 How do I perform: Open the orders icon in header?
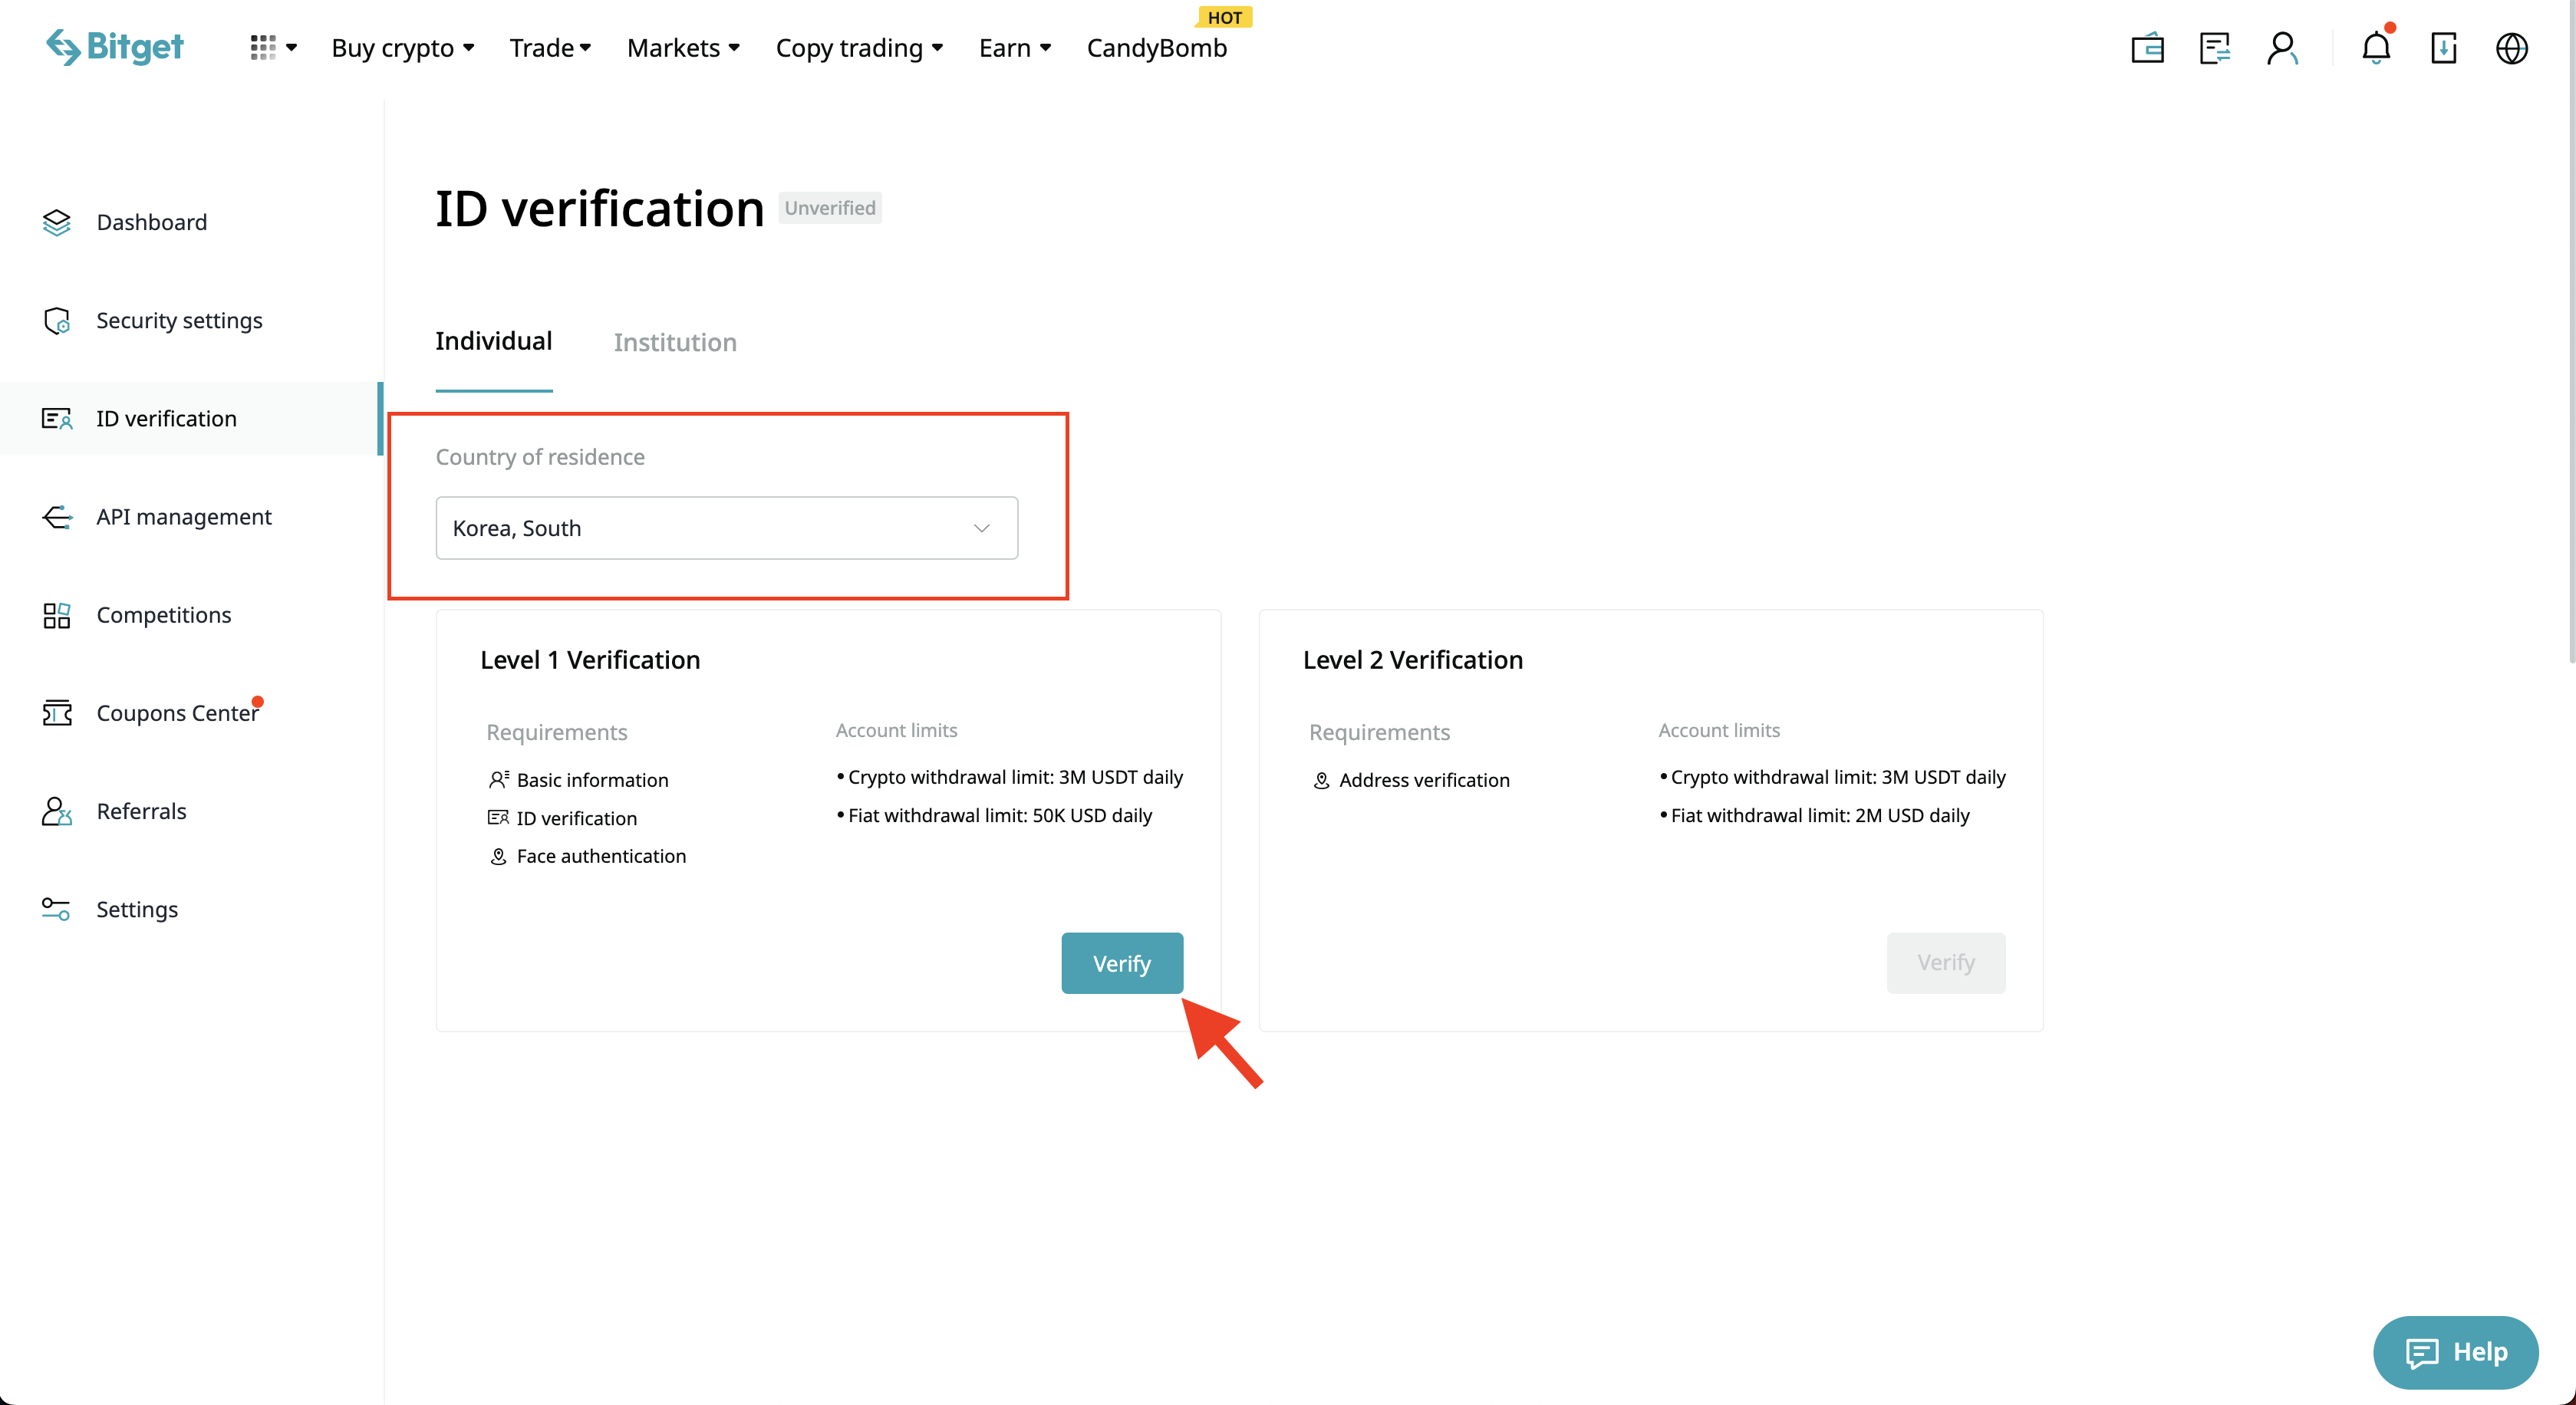pos(2214,48)
